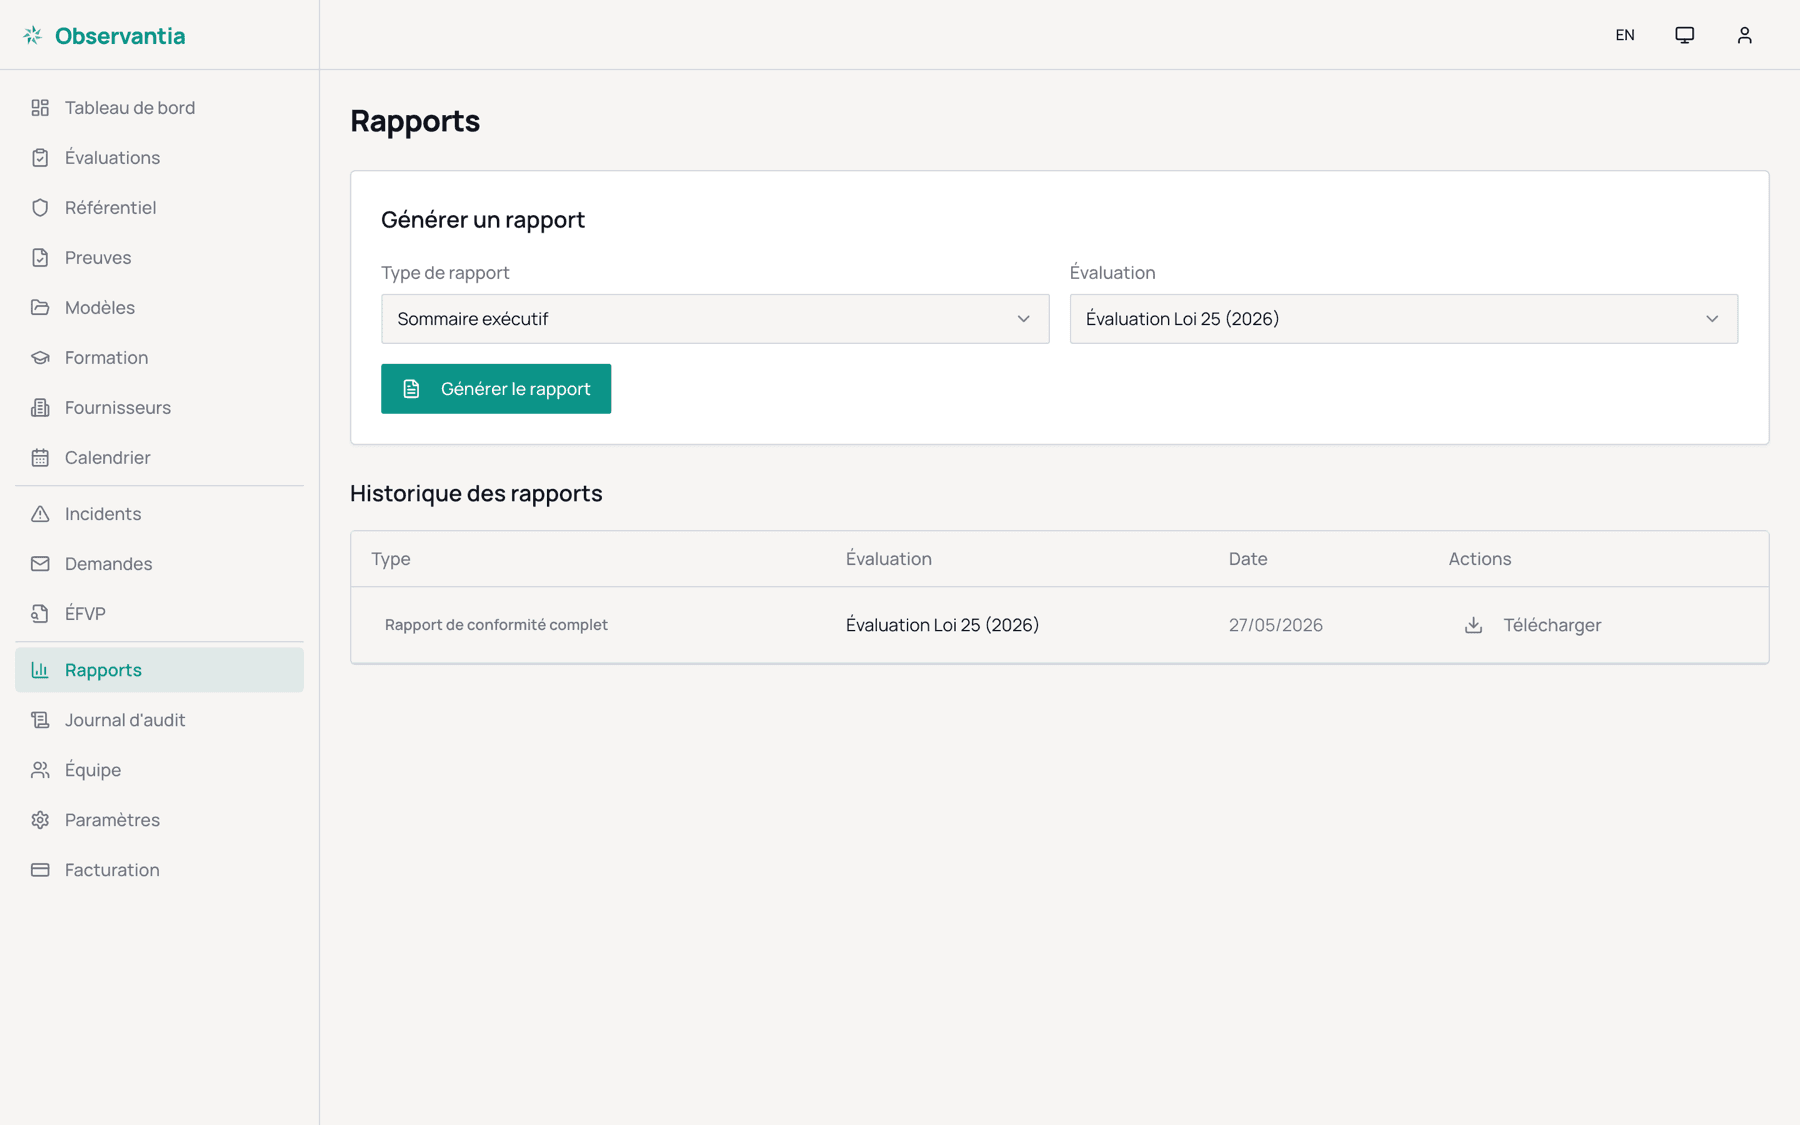Image resolution: width=1800 pixels, height=1125 pixels.
Task: Click the Facturation credit card icon
Action: 40,869
